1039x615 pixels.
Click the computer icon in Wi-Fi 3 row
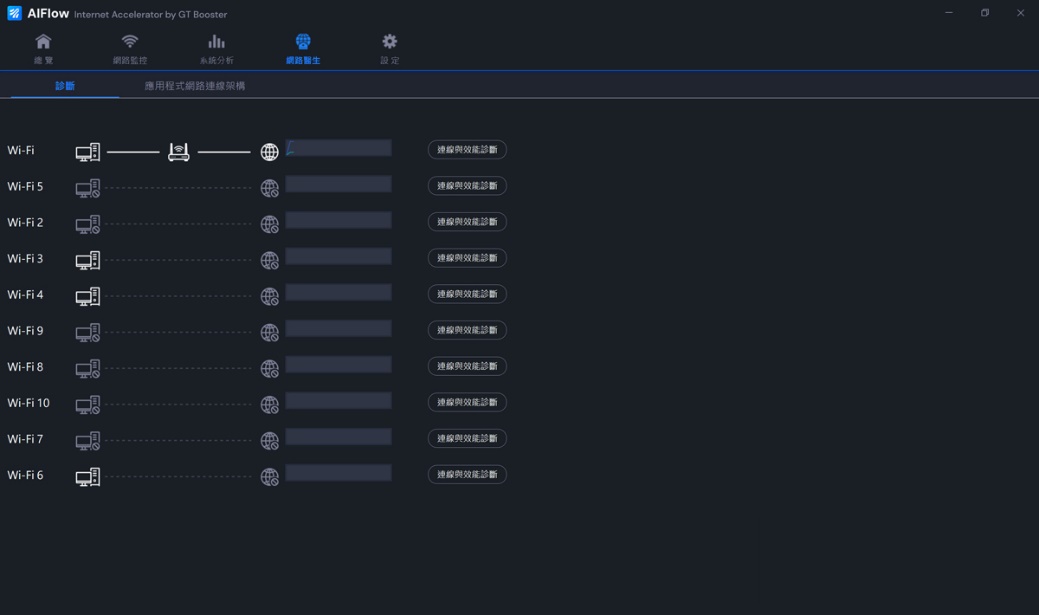pos(88,260)
